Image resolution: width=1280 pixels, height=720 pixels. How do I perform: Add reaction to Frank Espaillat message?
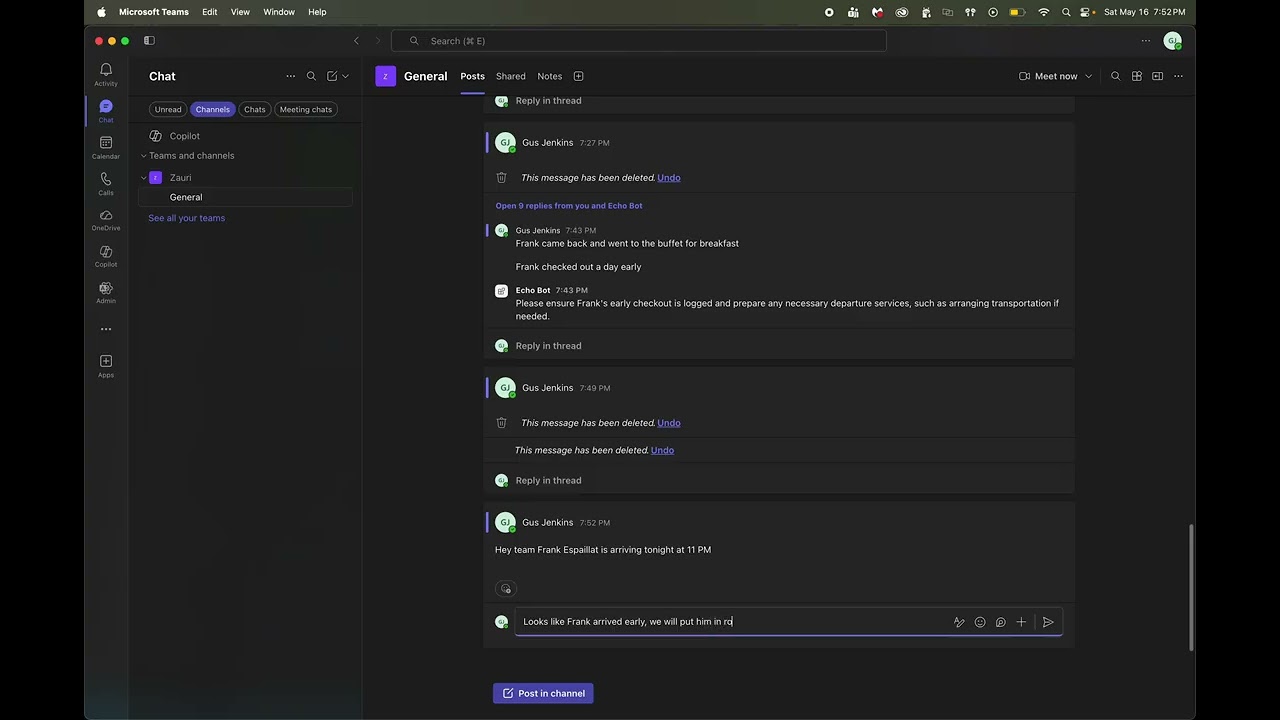pyautogui.click(x=506, y=589)
